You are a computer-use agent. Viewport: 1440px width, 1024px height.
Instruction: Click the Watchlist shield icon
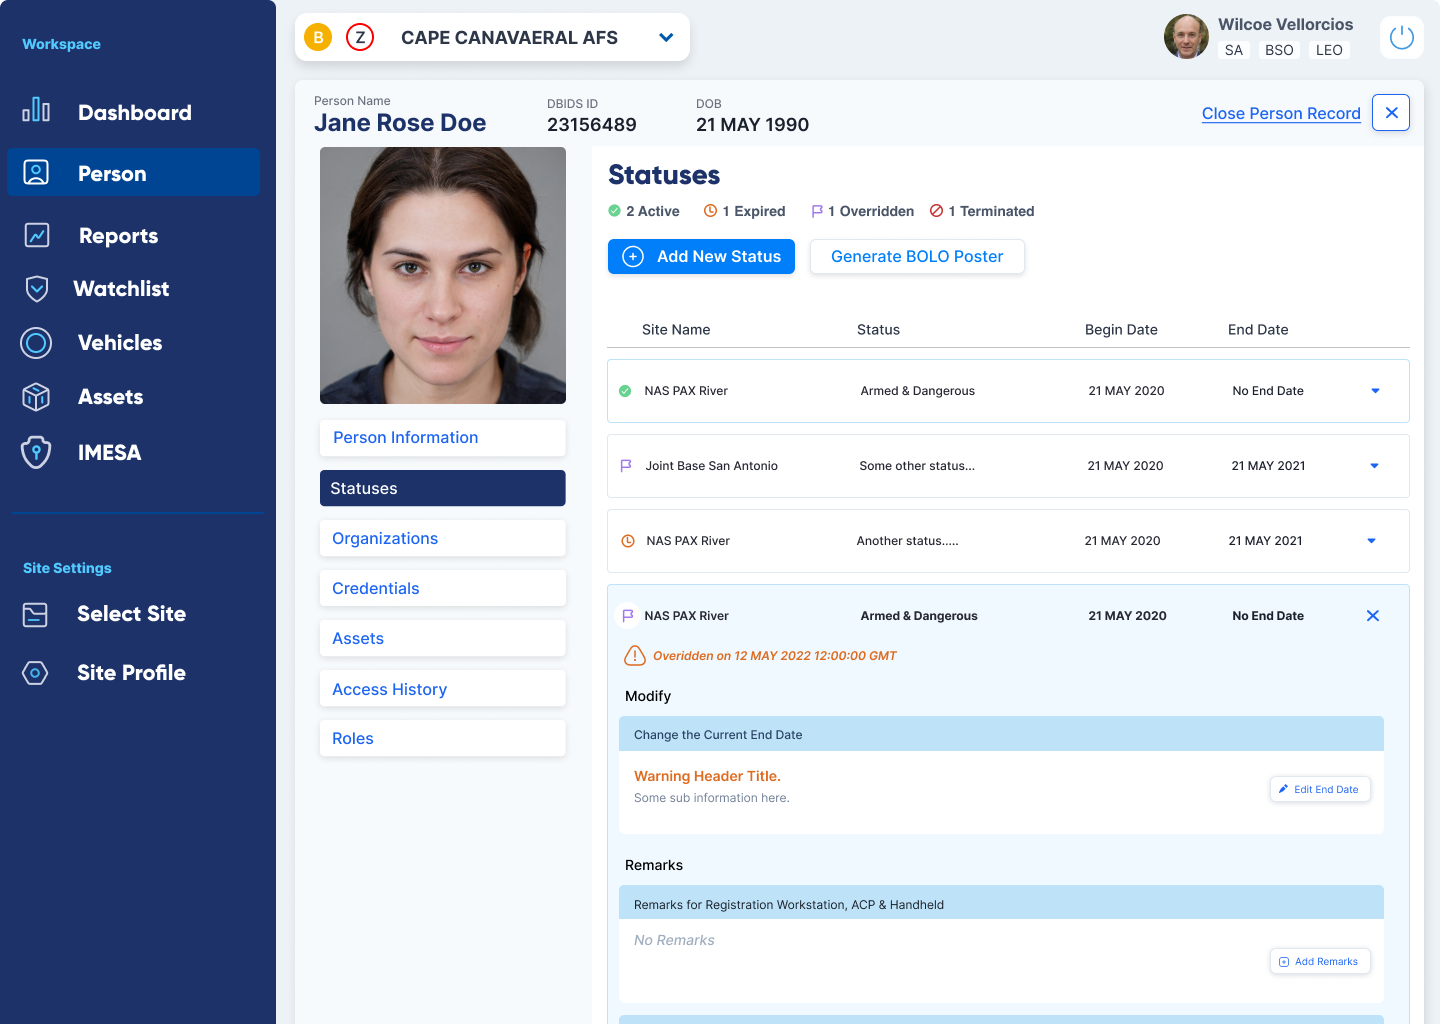coord(37,289)
